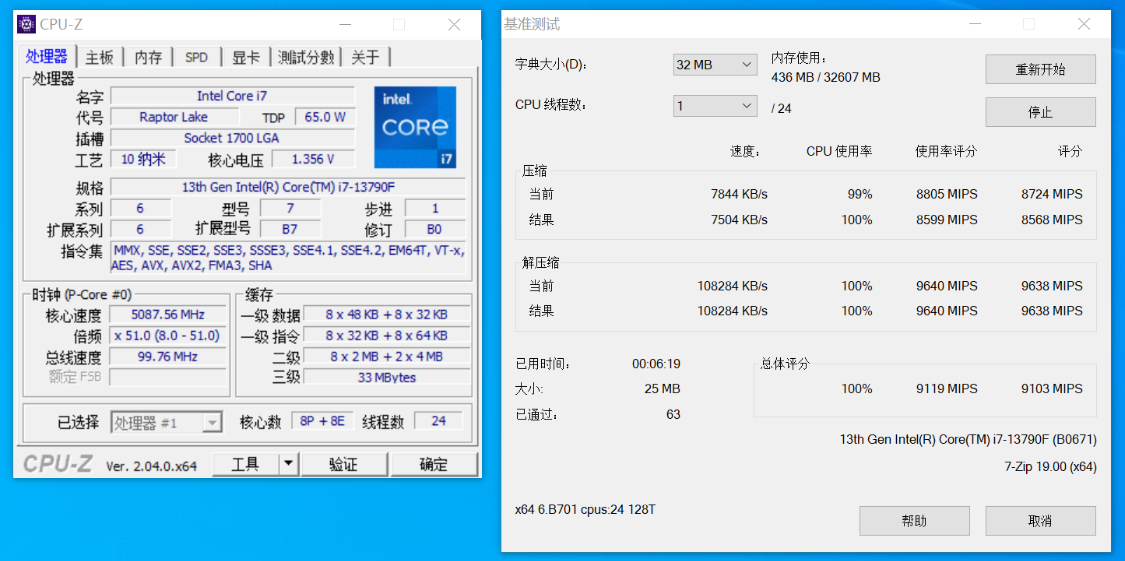Click compression result rating 8568 MIPS
Screen dimensions: 1125x561
tap(1052, 220)
